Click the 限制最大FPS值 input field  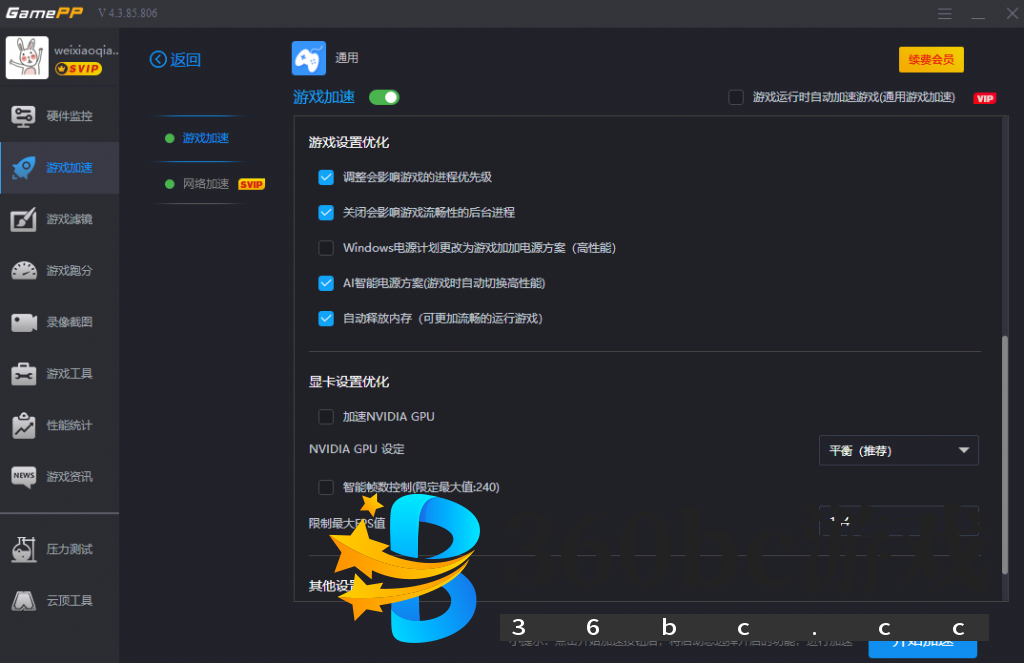click(x=897, y=522)
